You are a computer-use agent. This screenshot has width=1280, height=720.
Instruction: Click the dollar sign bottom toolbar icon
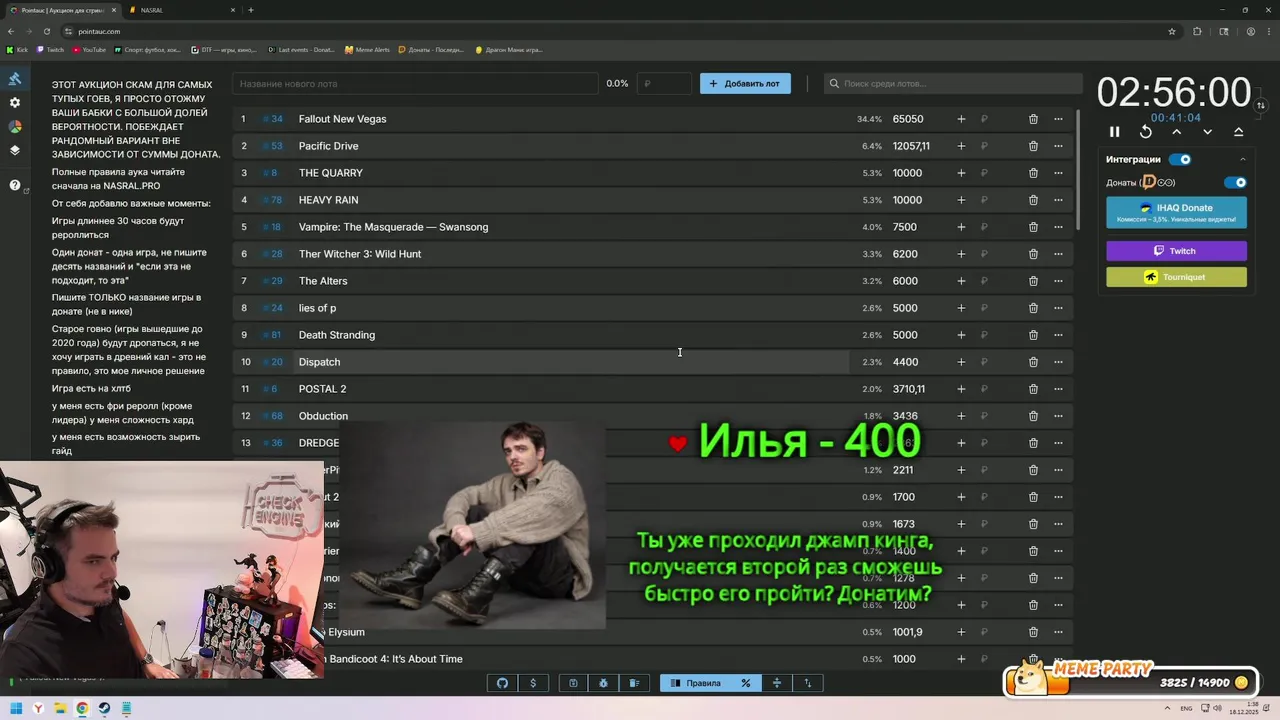533,683
